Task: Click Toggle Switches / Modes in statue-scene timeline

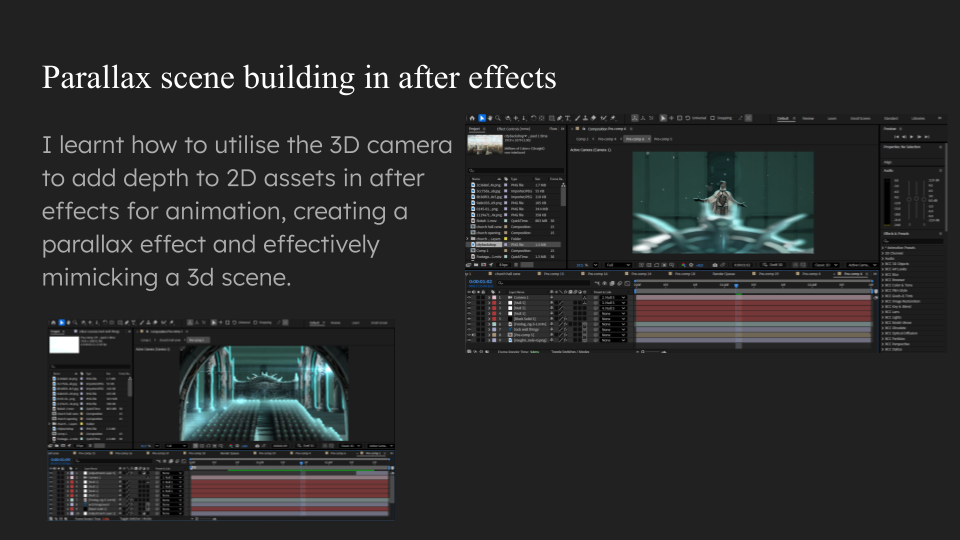Action: 570,351
